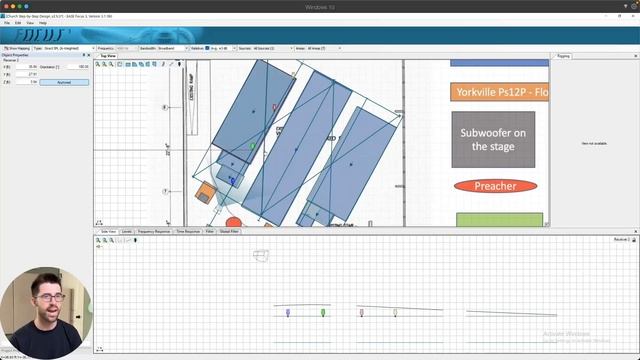
Task: Switch to the Frequency Response tab
Action: (154, 231)
